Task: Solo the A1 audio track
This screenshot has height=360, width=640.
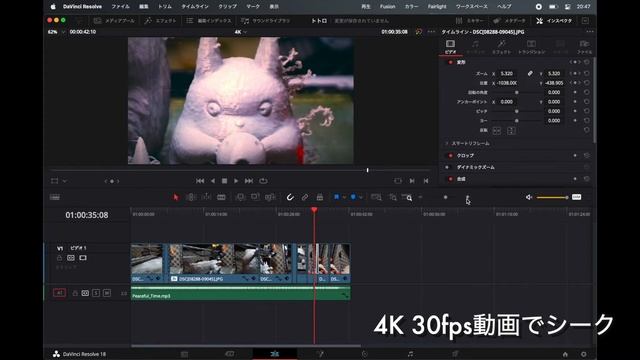Action: (96, 293)
